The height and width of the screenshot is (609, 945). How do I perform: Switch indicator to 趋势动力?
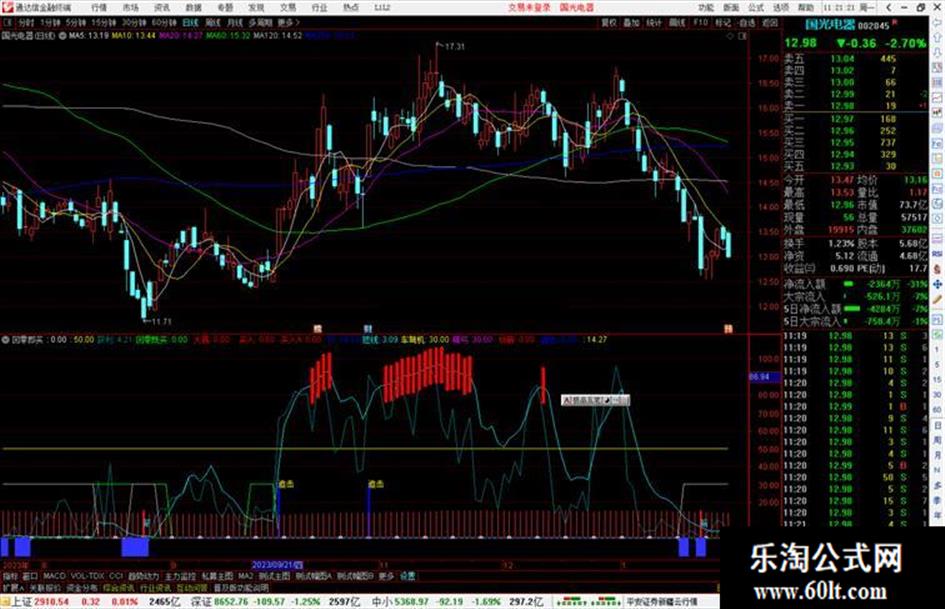coord(143,576)
